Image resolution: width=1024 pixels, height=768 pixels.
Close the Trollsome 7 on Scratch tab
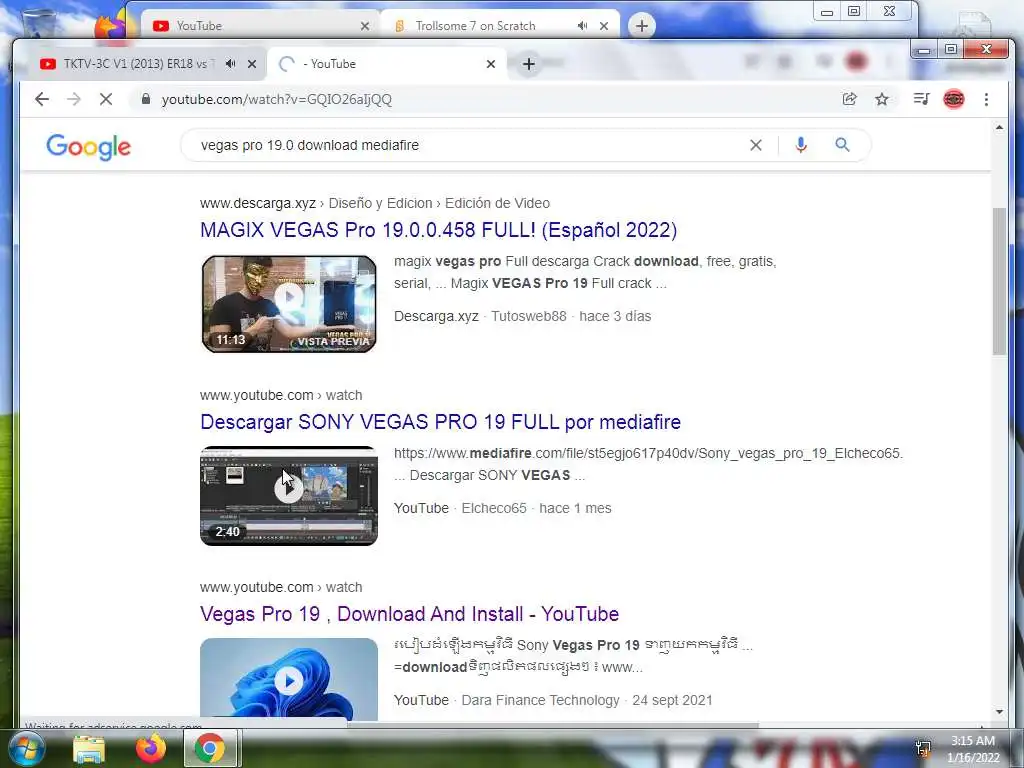(x=604, y=26)
